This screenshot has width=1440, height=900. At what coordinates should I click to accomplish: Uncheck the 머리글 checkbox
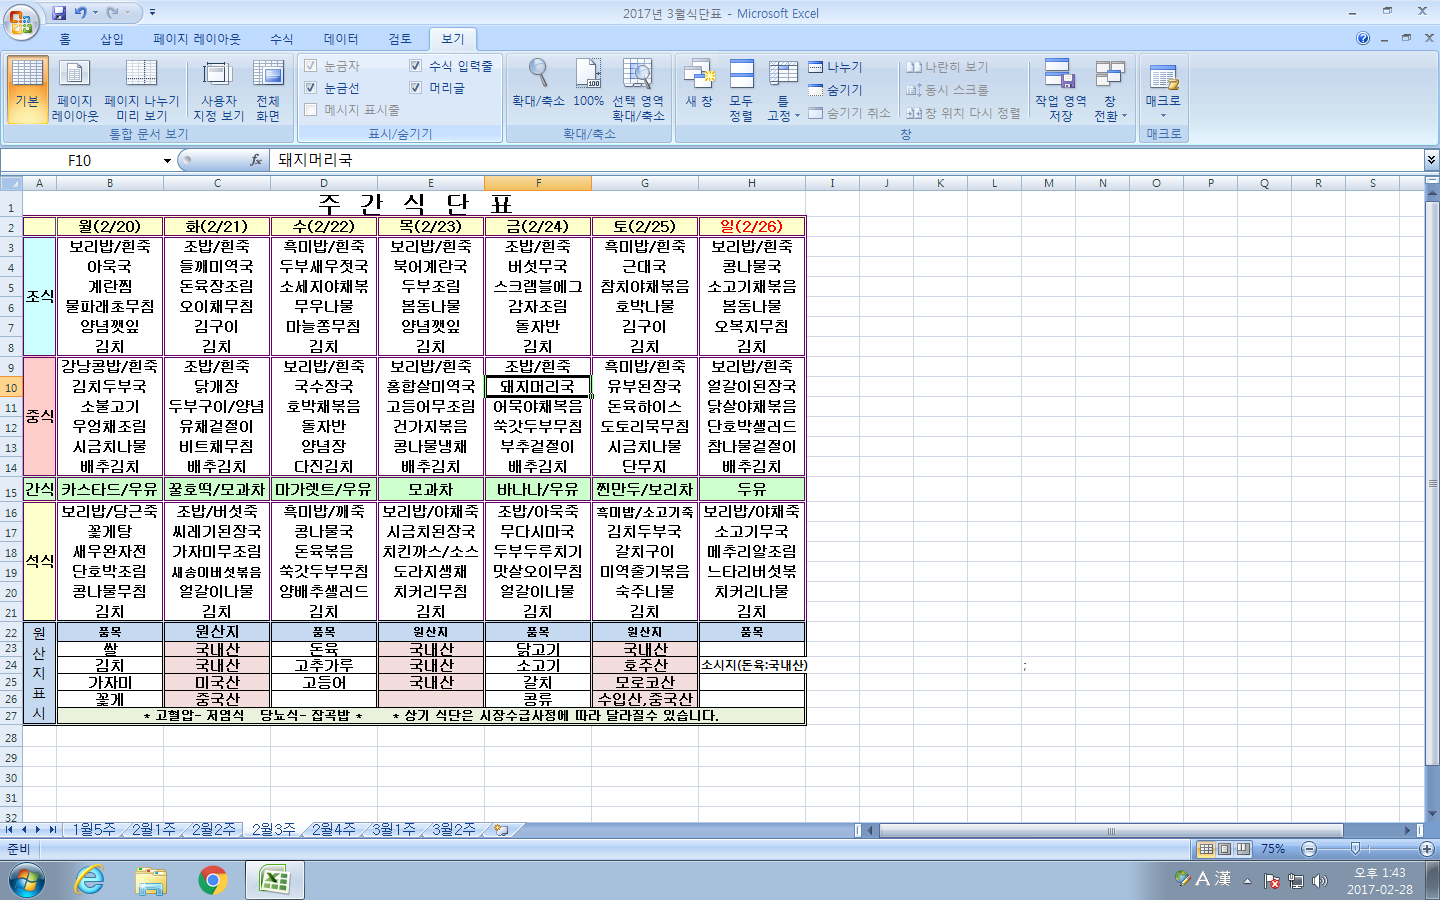pyautogui.click(x=416, y=88)
